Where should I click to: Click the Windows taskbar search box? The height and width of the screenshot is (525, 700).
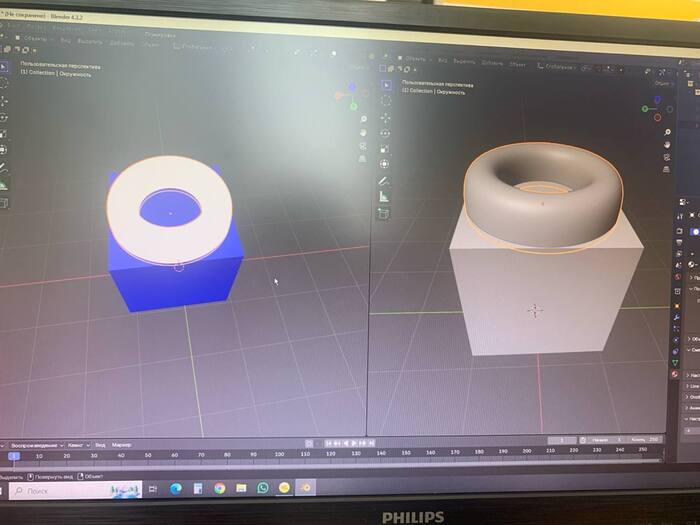[58, 490]
